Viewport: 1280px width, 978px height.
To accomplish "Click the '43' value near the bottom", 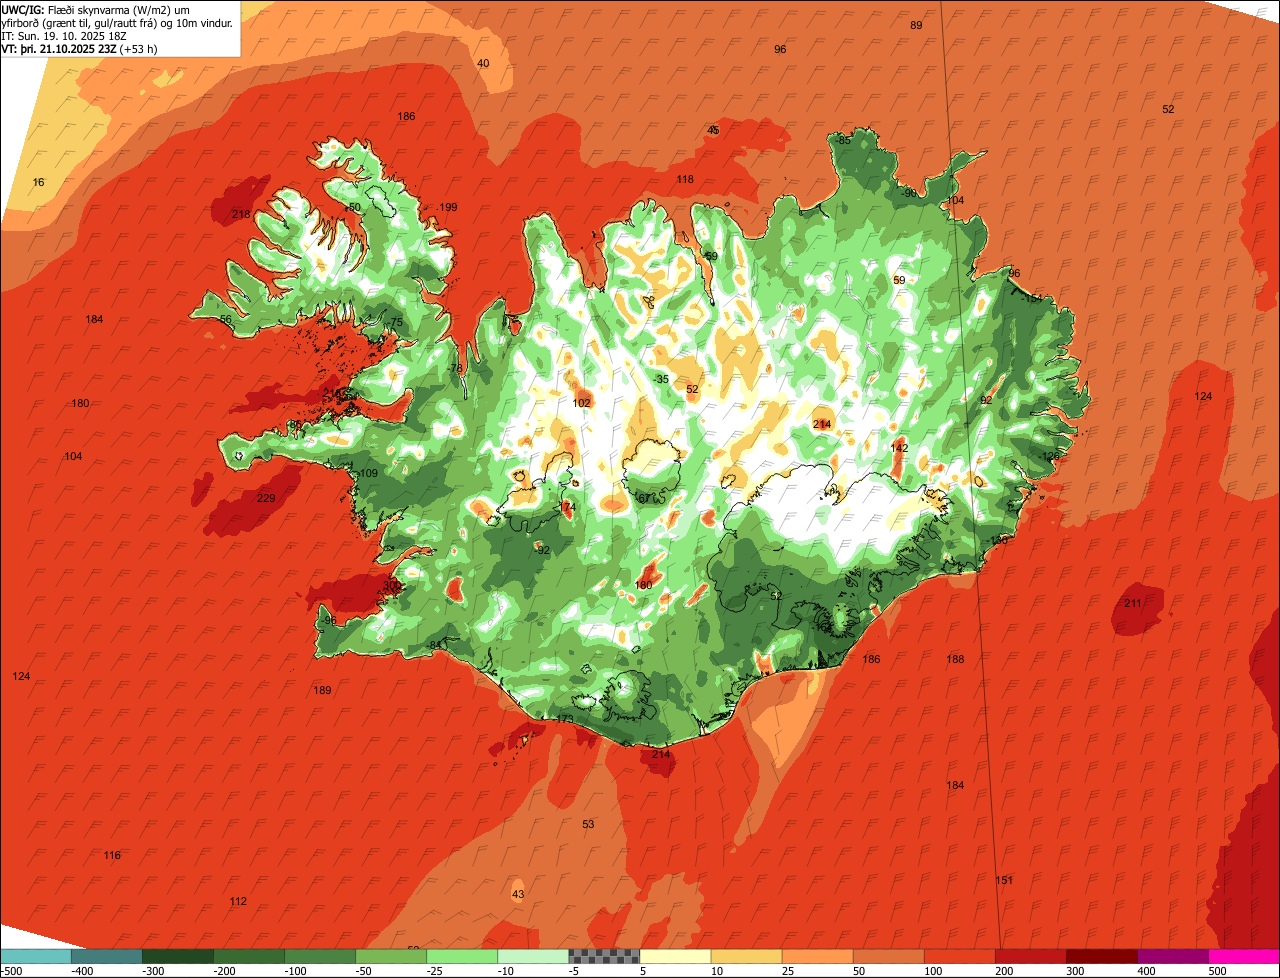I will [517, 894].
